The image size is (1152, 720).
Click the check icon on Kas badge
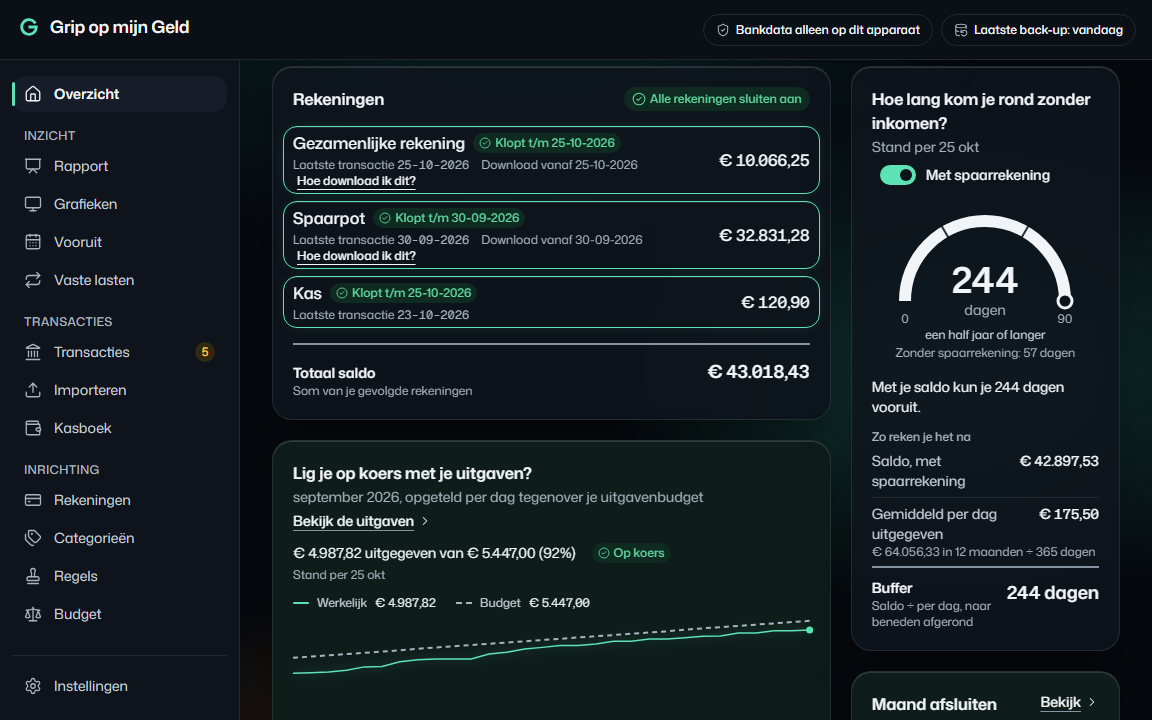tap(342, 293)
